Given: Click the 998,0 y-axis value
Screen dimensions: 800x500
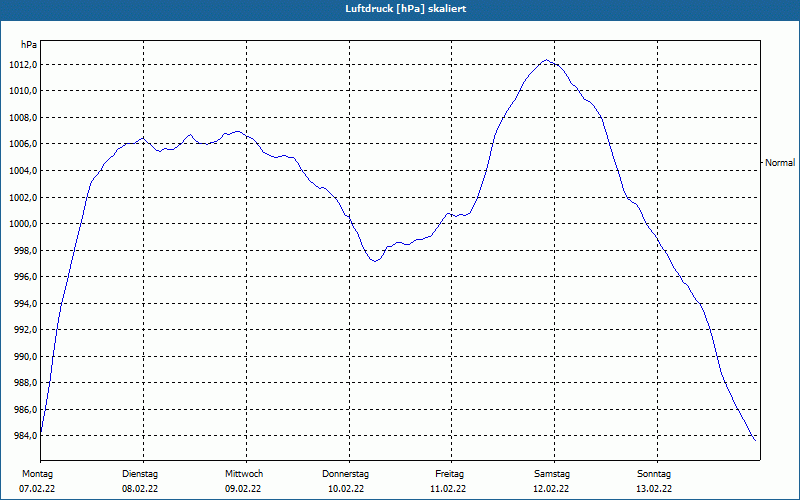Looking at the screenshot, I should pyautogui.click(x=25, y=250).
